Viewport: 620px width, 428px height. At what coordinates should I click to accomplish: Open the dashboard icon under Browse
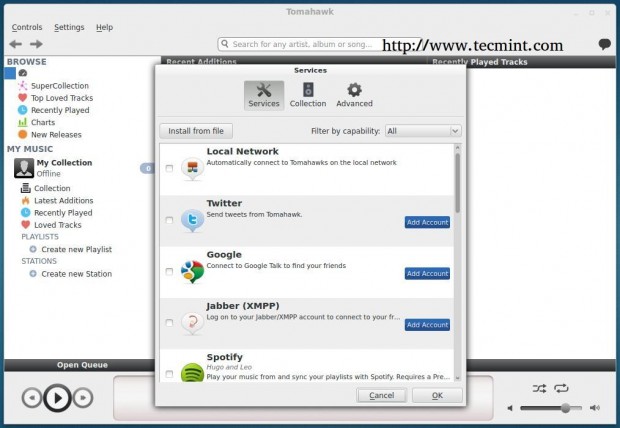pos(23,73)
